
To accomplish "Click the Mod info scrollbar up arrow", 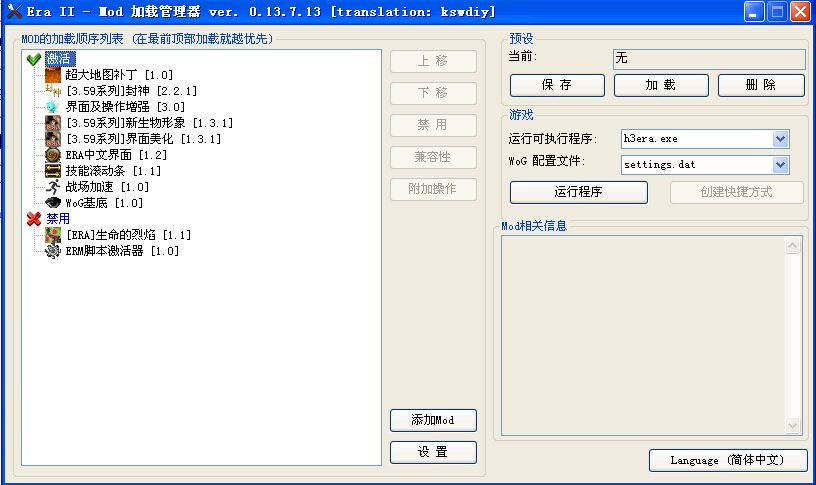I will pos(792,246).
